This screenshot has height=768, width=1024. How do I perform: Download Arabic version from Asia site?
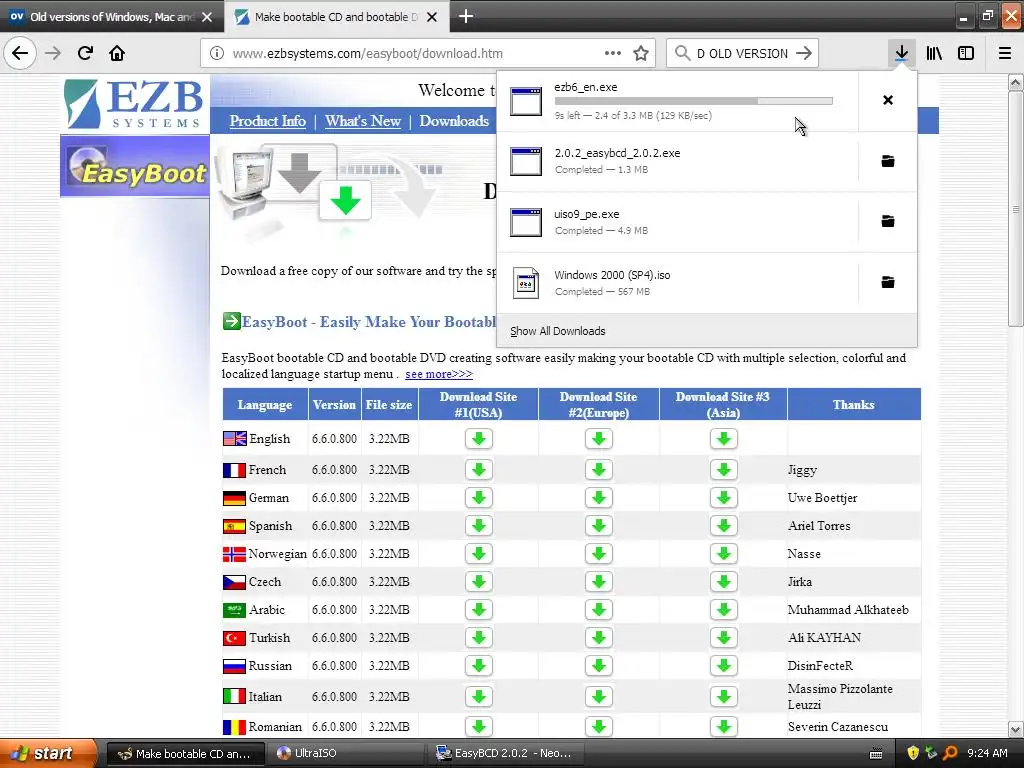pos(724,610)
